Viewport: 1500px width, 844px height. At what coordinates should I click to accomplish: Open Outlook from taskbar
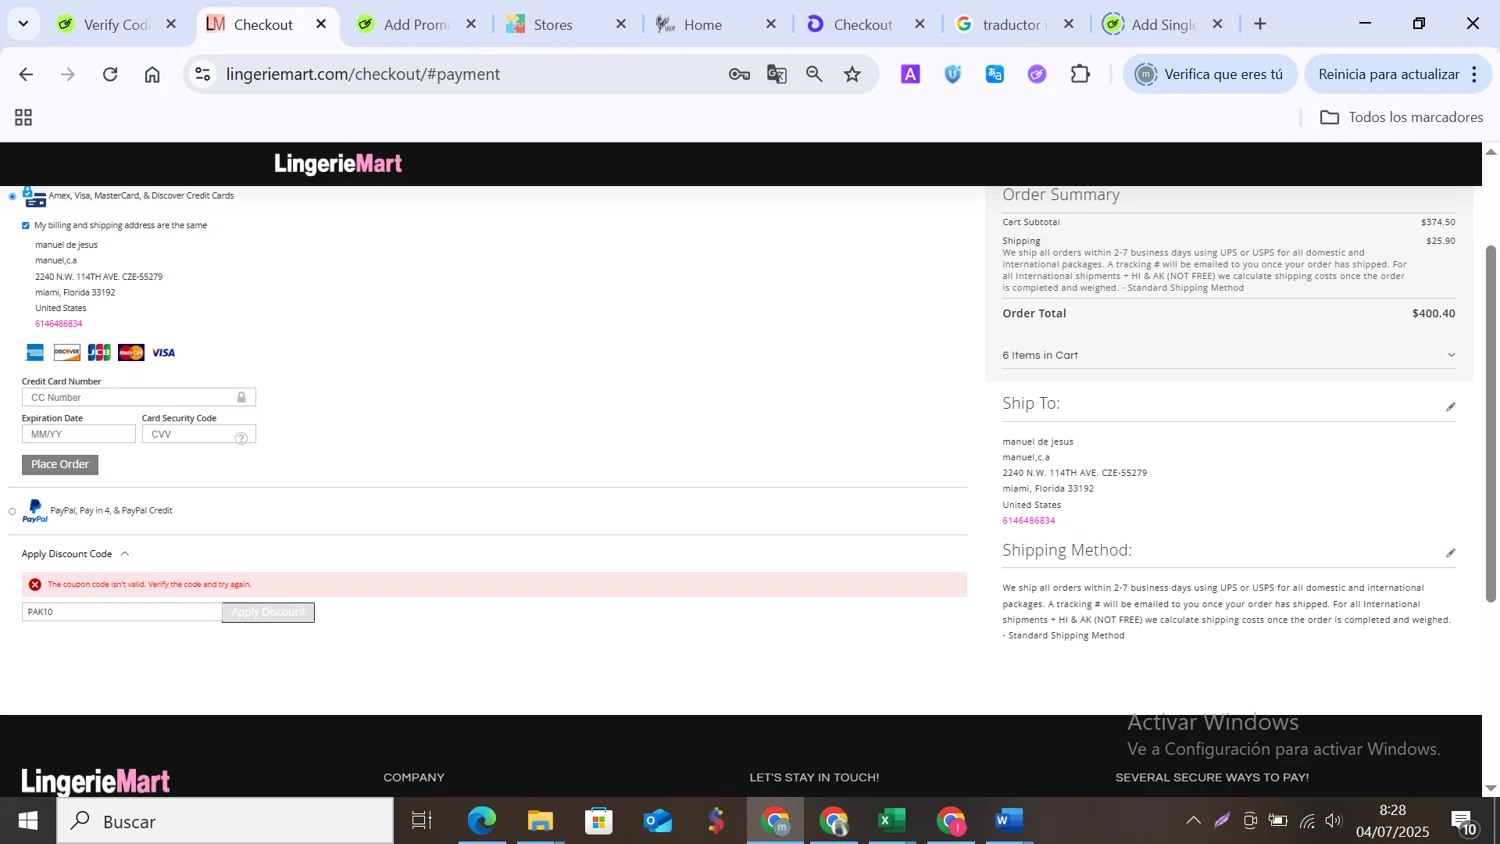(657, 821)
